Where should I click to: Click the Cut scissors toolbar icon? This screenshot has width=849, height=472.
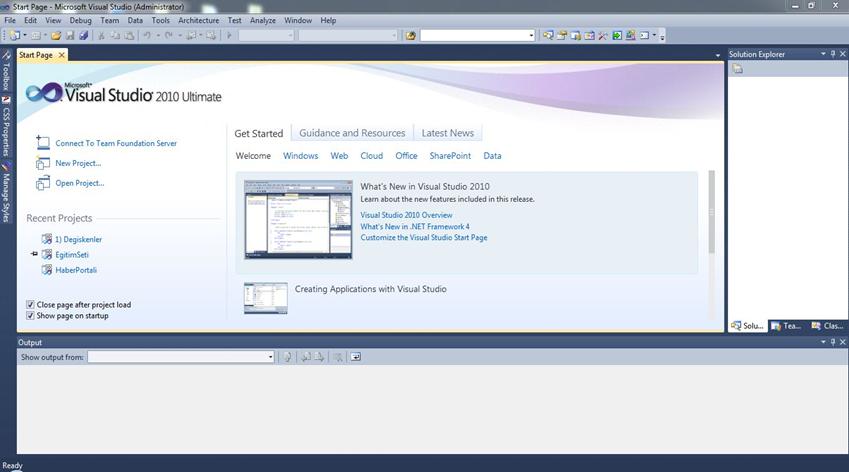(x=101, y=36)
